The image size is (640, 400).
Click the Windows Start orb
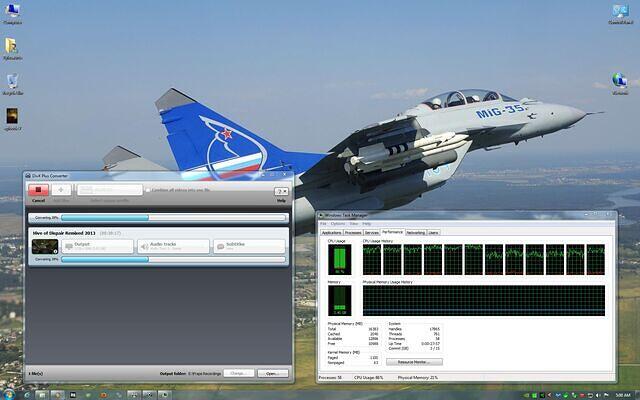[x=8, y=393]
